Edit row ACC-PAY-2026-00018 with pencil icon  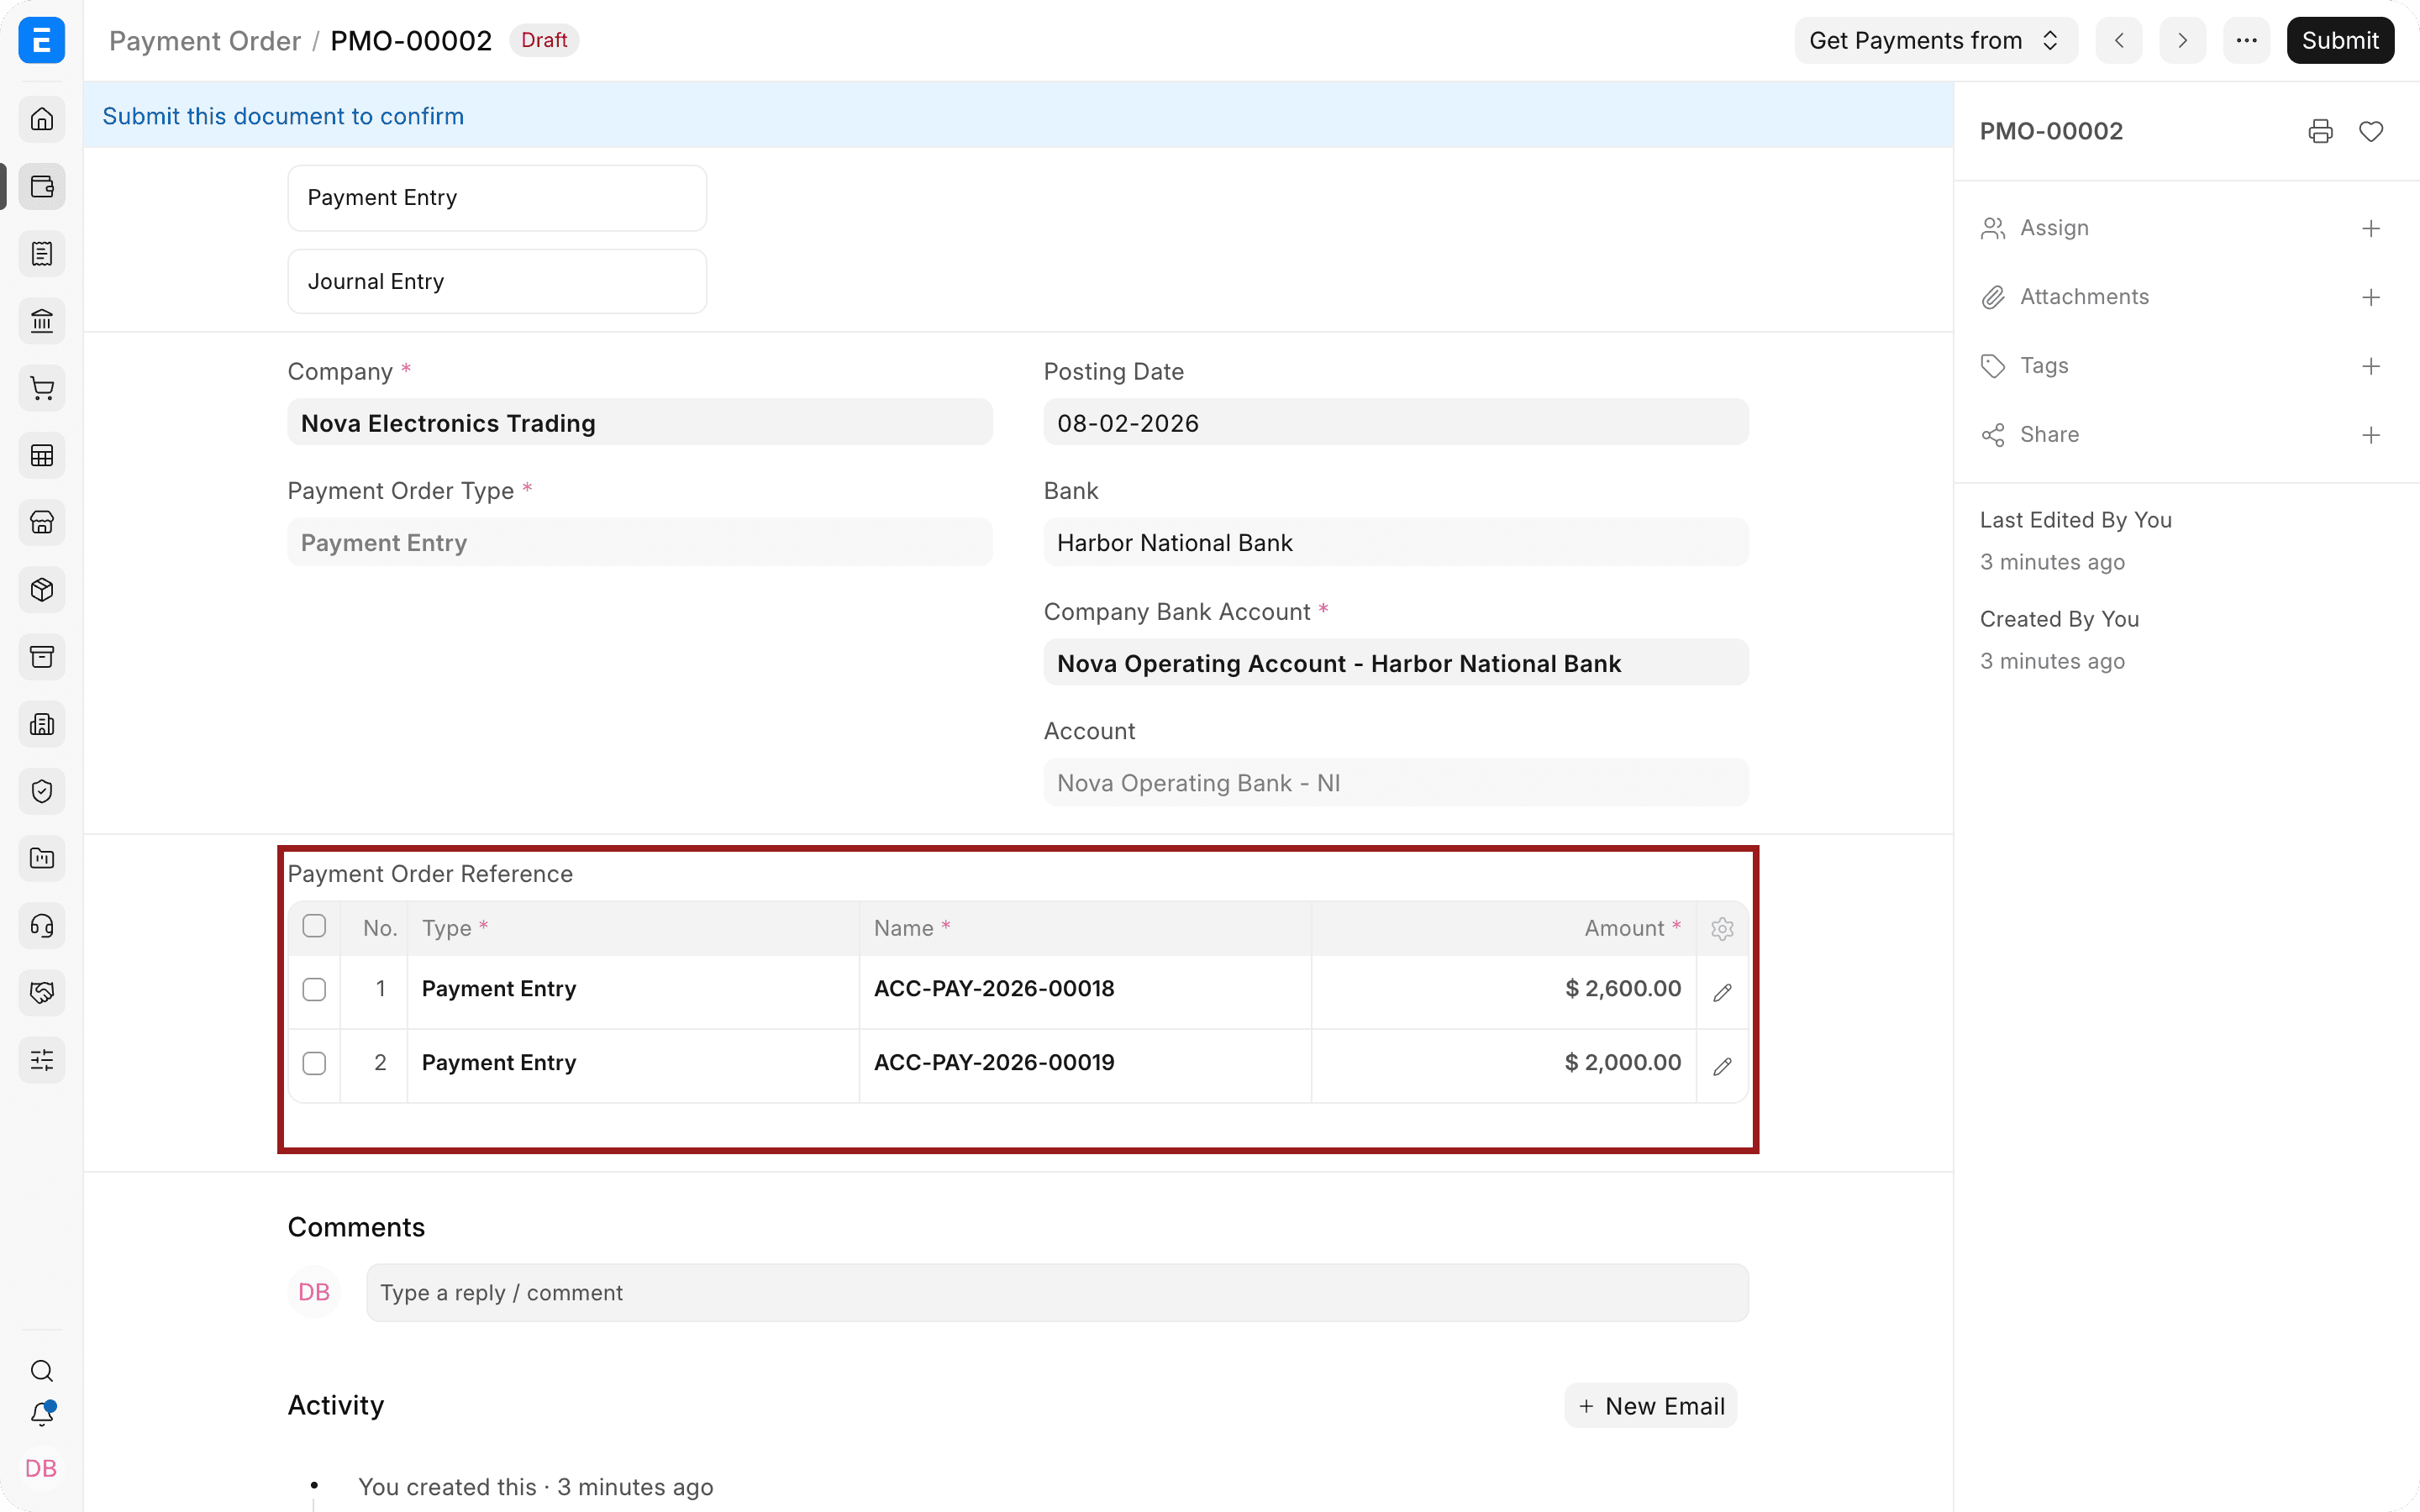pyautogui.click(x=1722, y=992)
